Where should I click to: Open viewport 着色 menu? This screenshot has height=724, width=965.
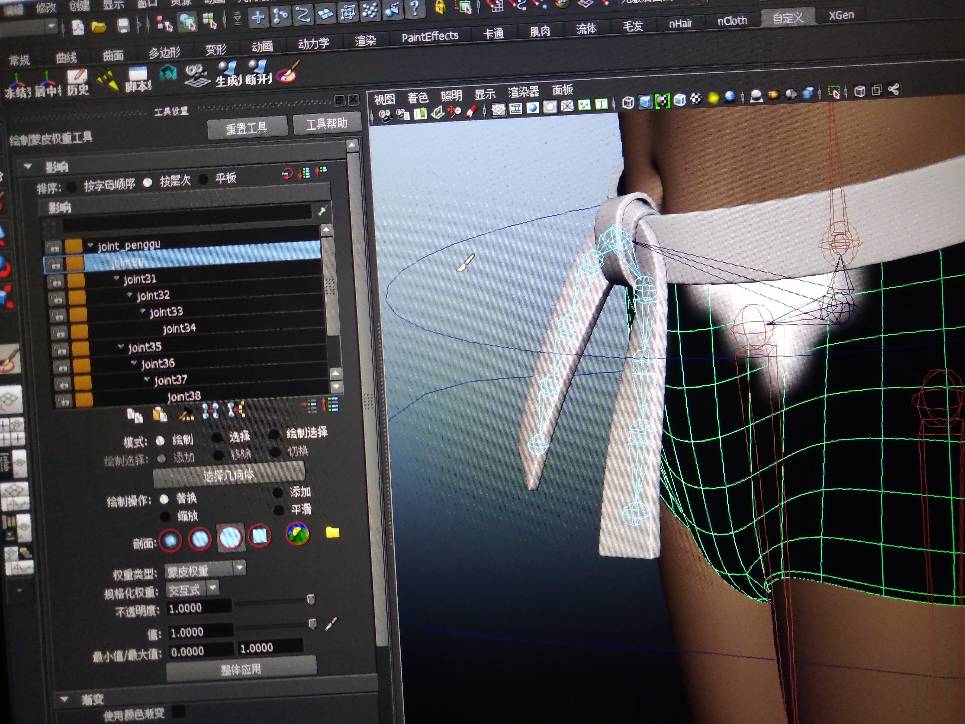click(x=417, y=98)
